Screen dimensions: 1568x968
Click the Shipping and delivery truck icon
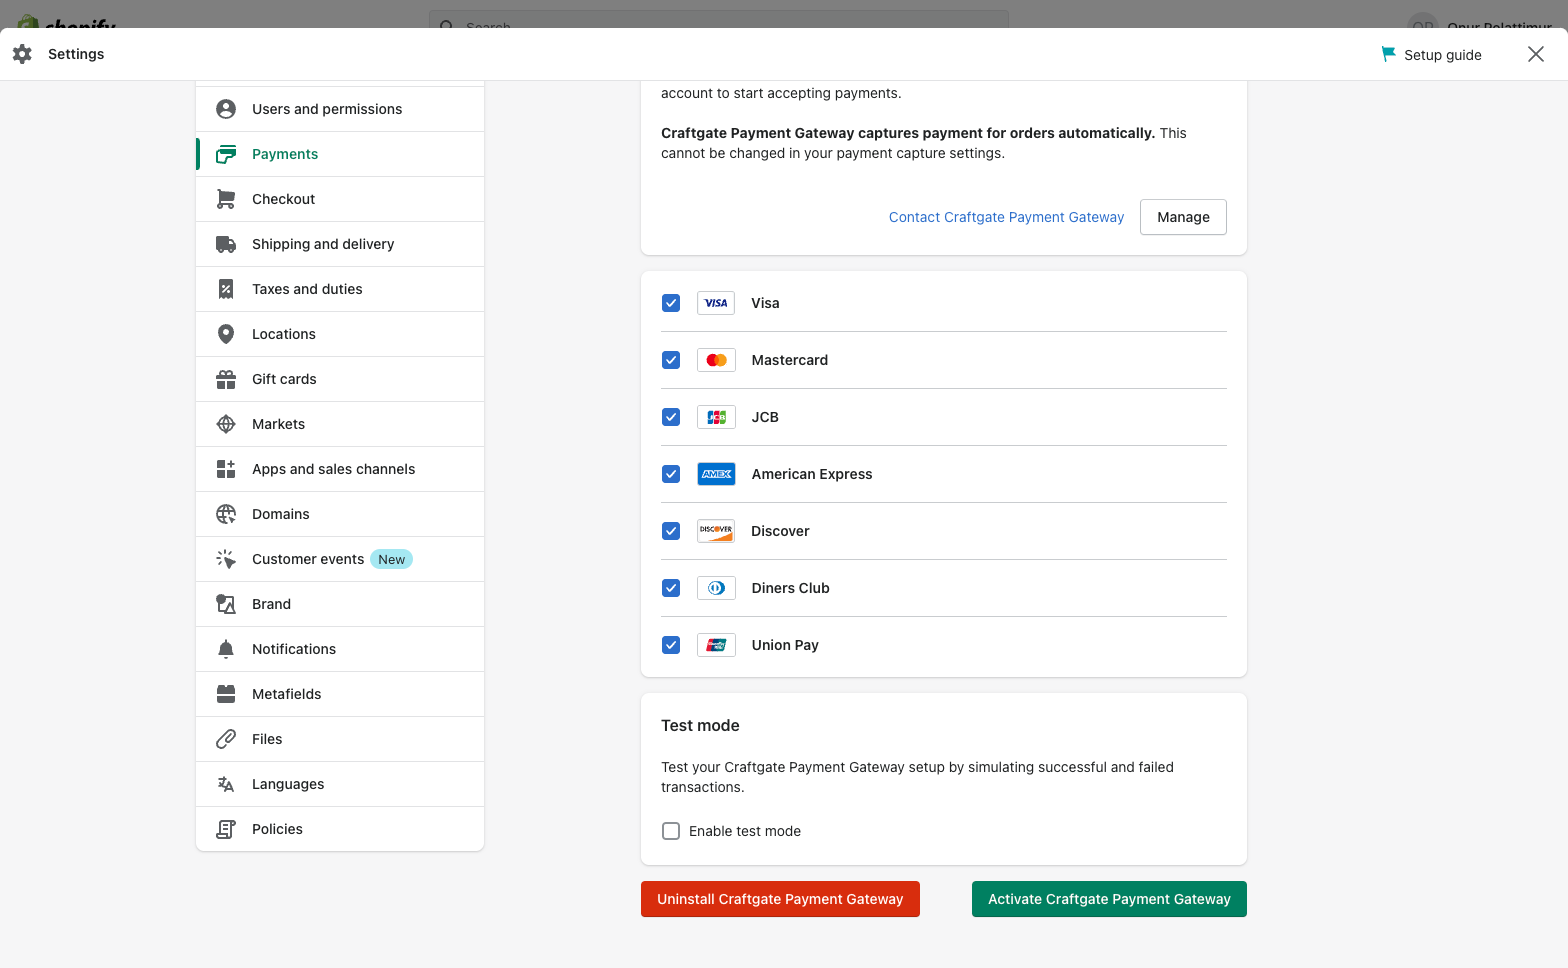[x=226, y=244]
